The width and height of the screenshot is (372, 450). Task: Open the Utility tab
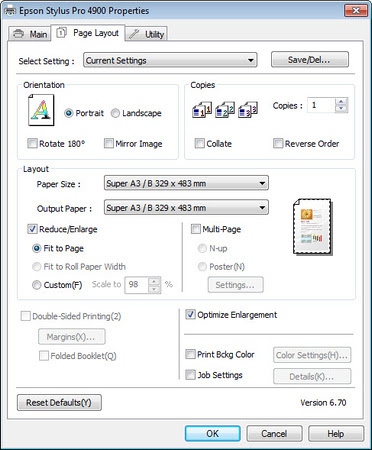pos(146,34)
